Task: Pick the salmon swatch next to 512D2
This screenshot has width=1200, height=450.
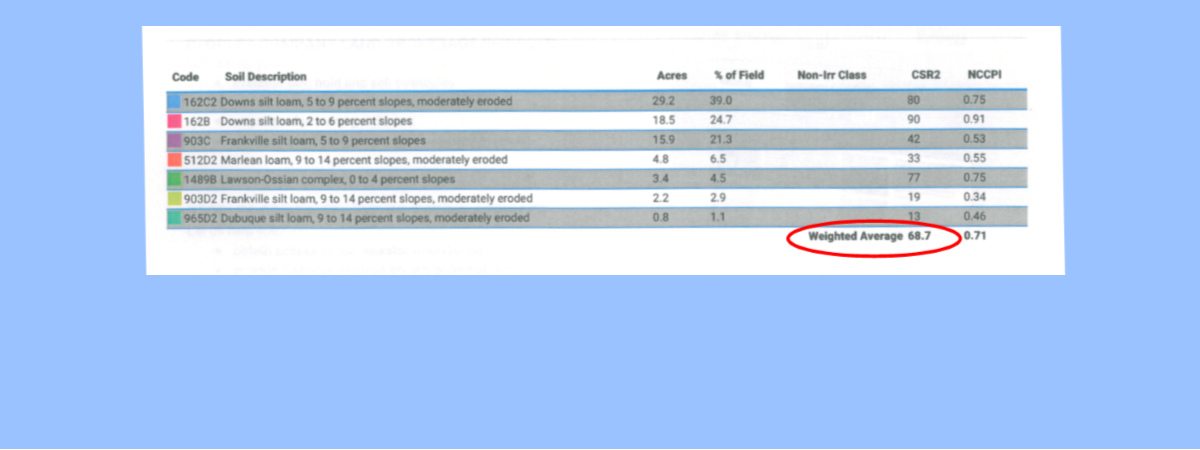Action: point(174,160)
